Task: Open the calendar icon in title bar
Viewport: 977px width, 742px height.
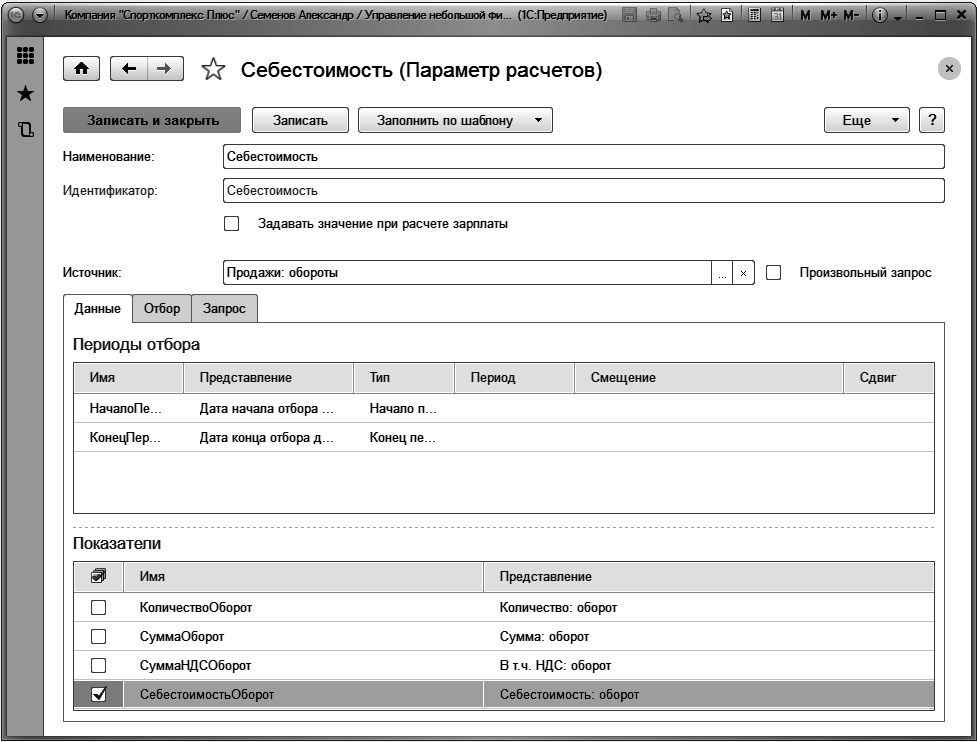Action: pyautogui.click(x=777, y=15)
